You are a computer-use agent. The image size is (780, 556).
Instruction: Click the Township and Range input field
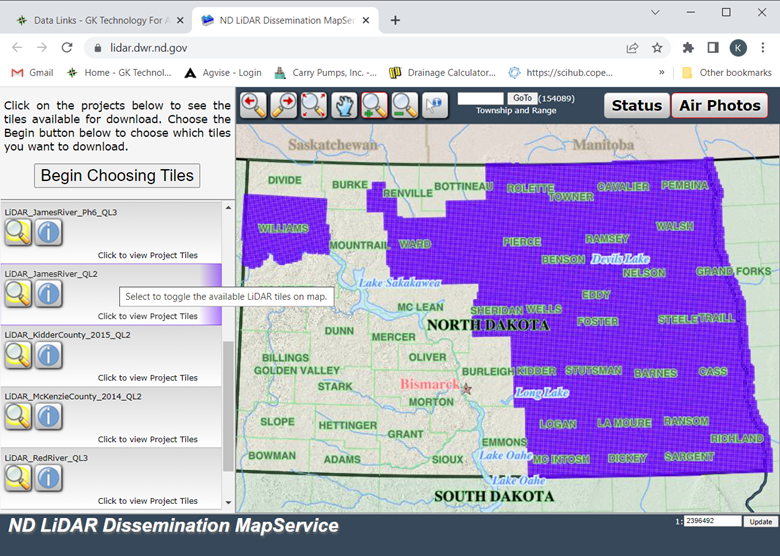click(x=480, y=98)
